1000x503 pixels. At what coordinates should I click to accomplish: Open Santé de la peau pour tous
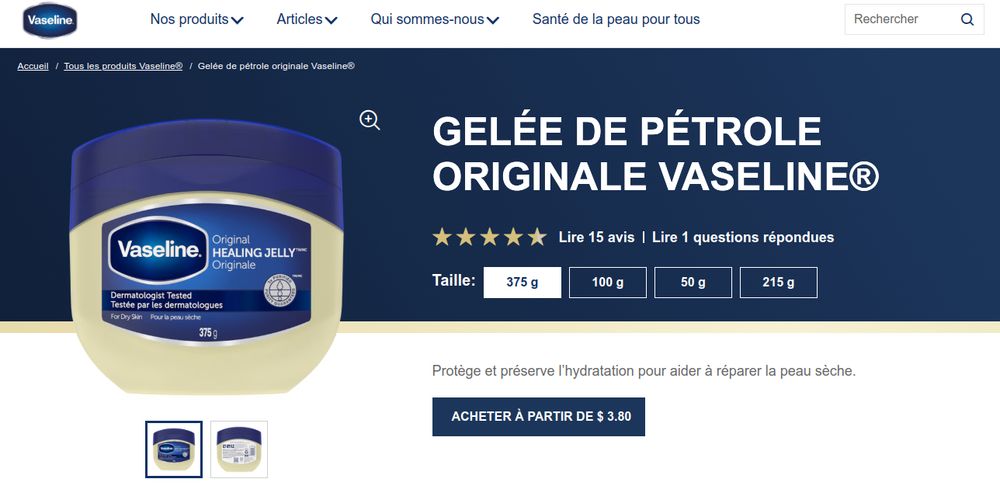click(x=616, y=19)
